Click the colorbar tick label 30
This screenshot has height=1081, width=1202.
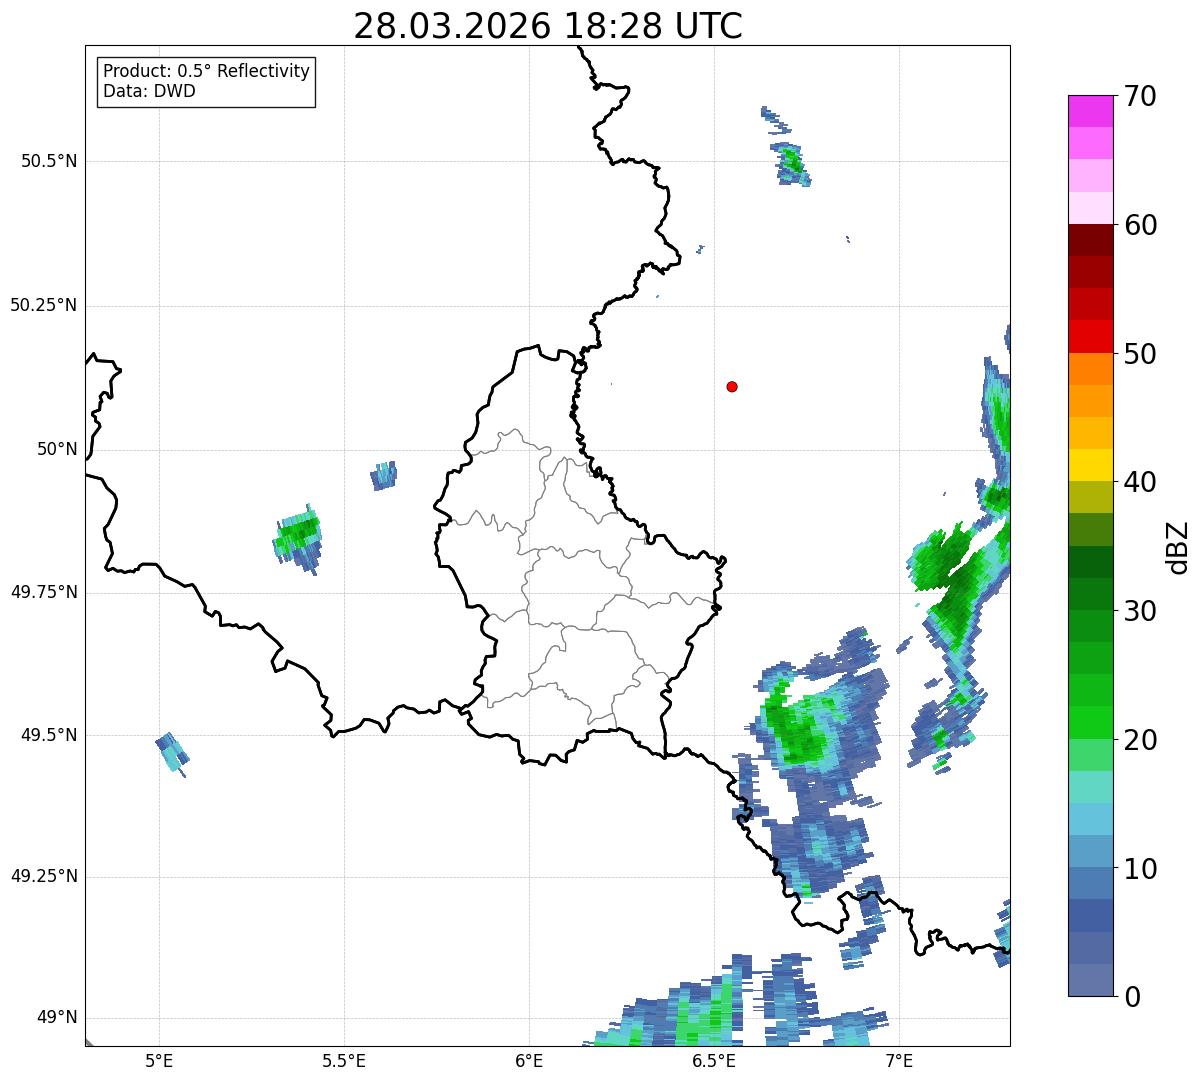(x=1141, y=611)
